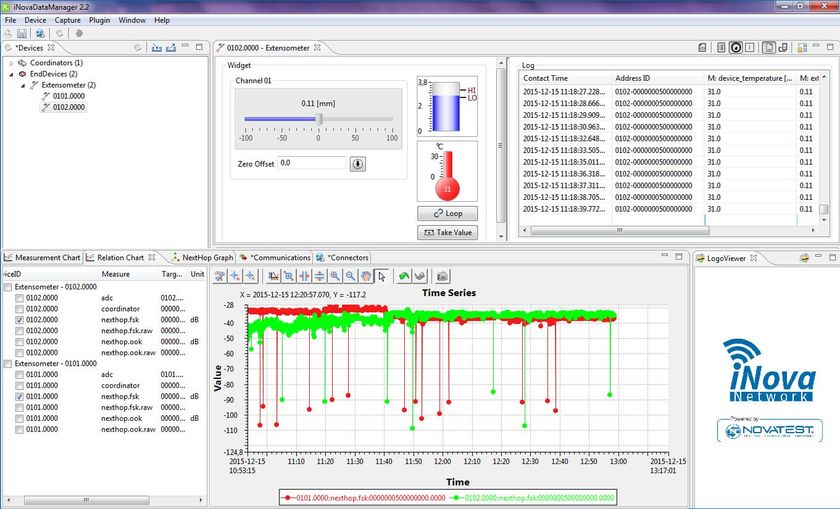This screenshot has height=509, width=840.
Task: Collapse the Extensometer (2) tree node
Action: [23, 85]
